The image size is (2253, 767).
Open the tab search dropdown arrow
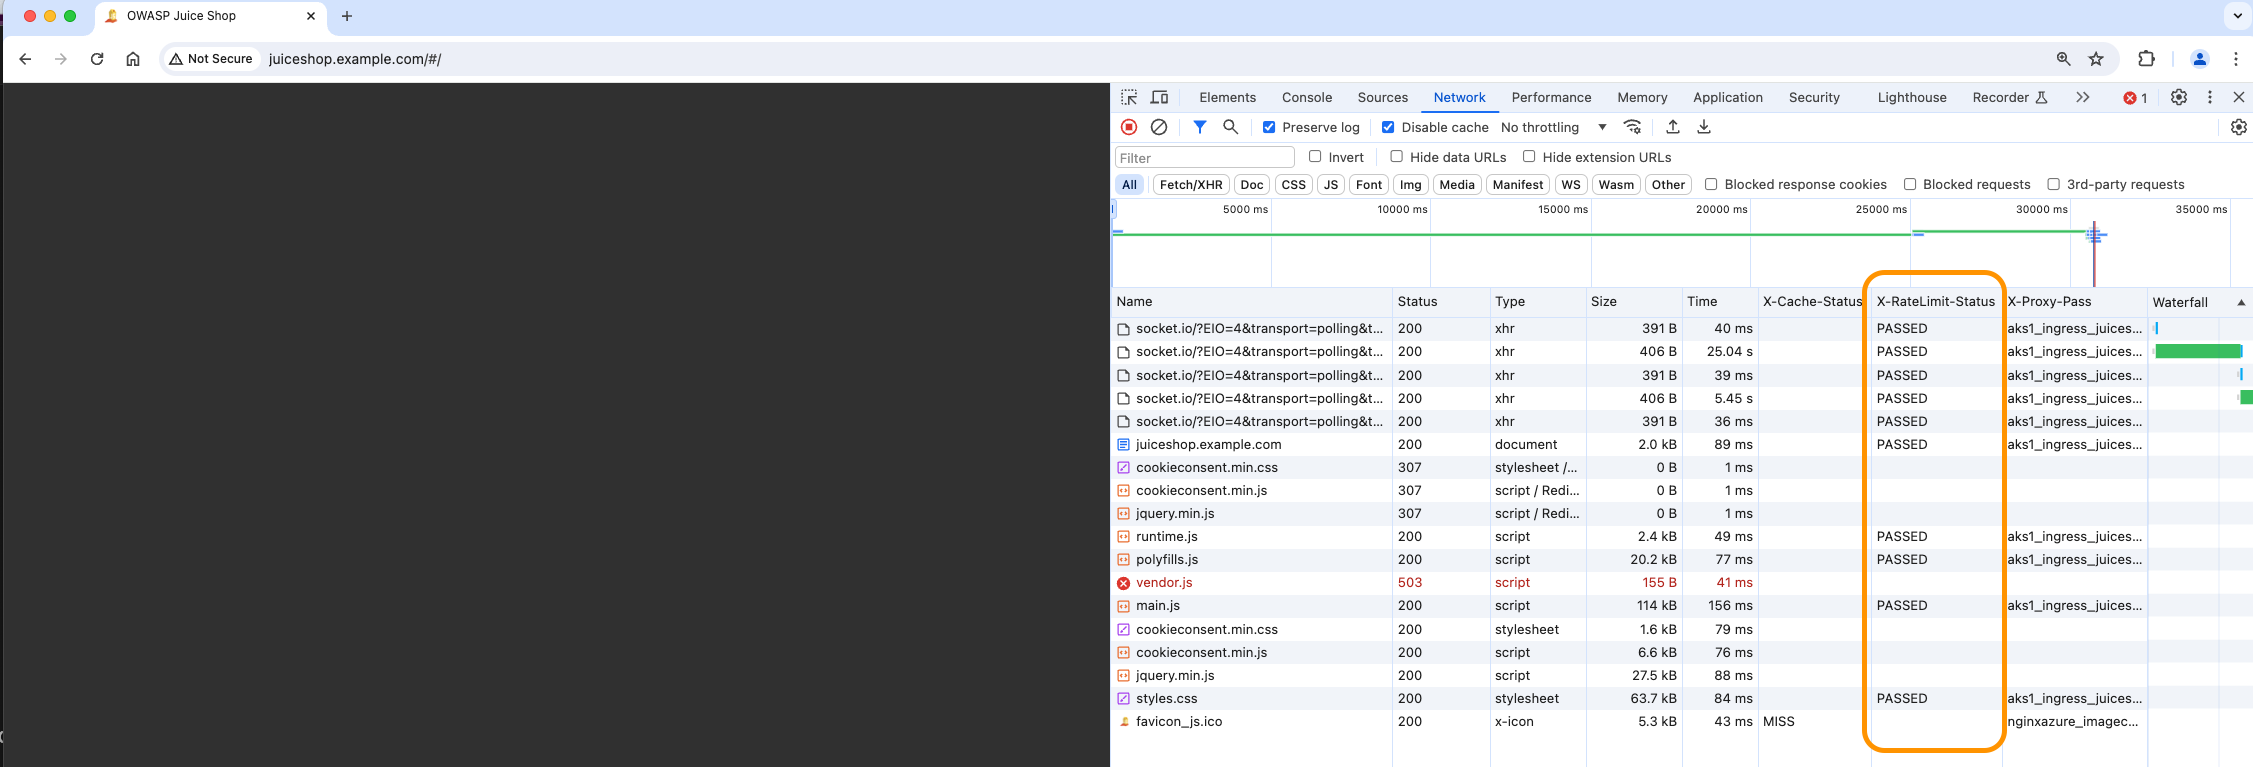[x=2237, y=16]
